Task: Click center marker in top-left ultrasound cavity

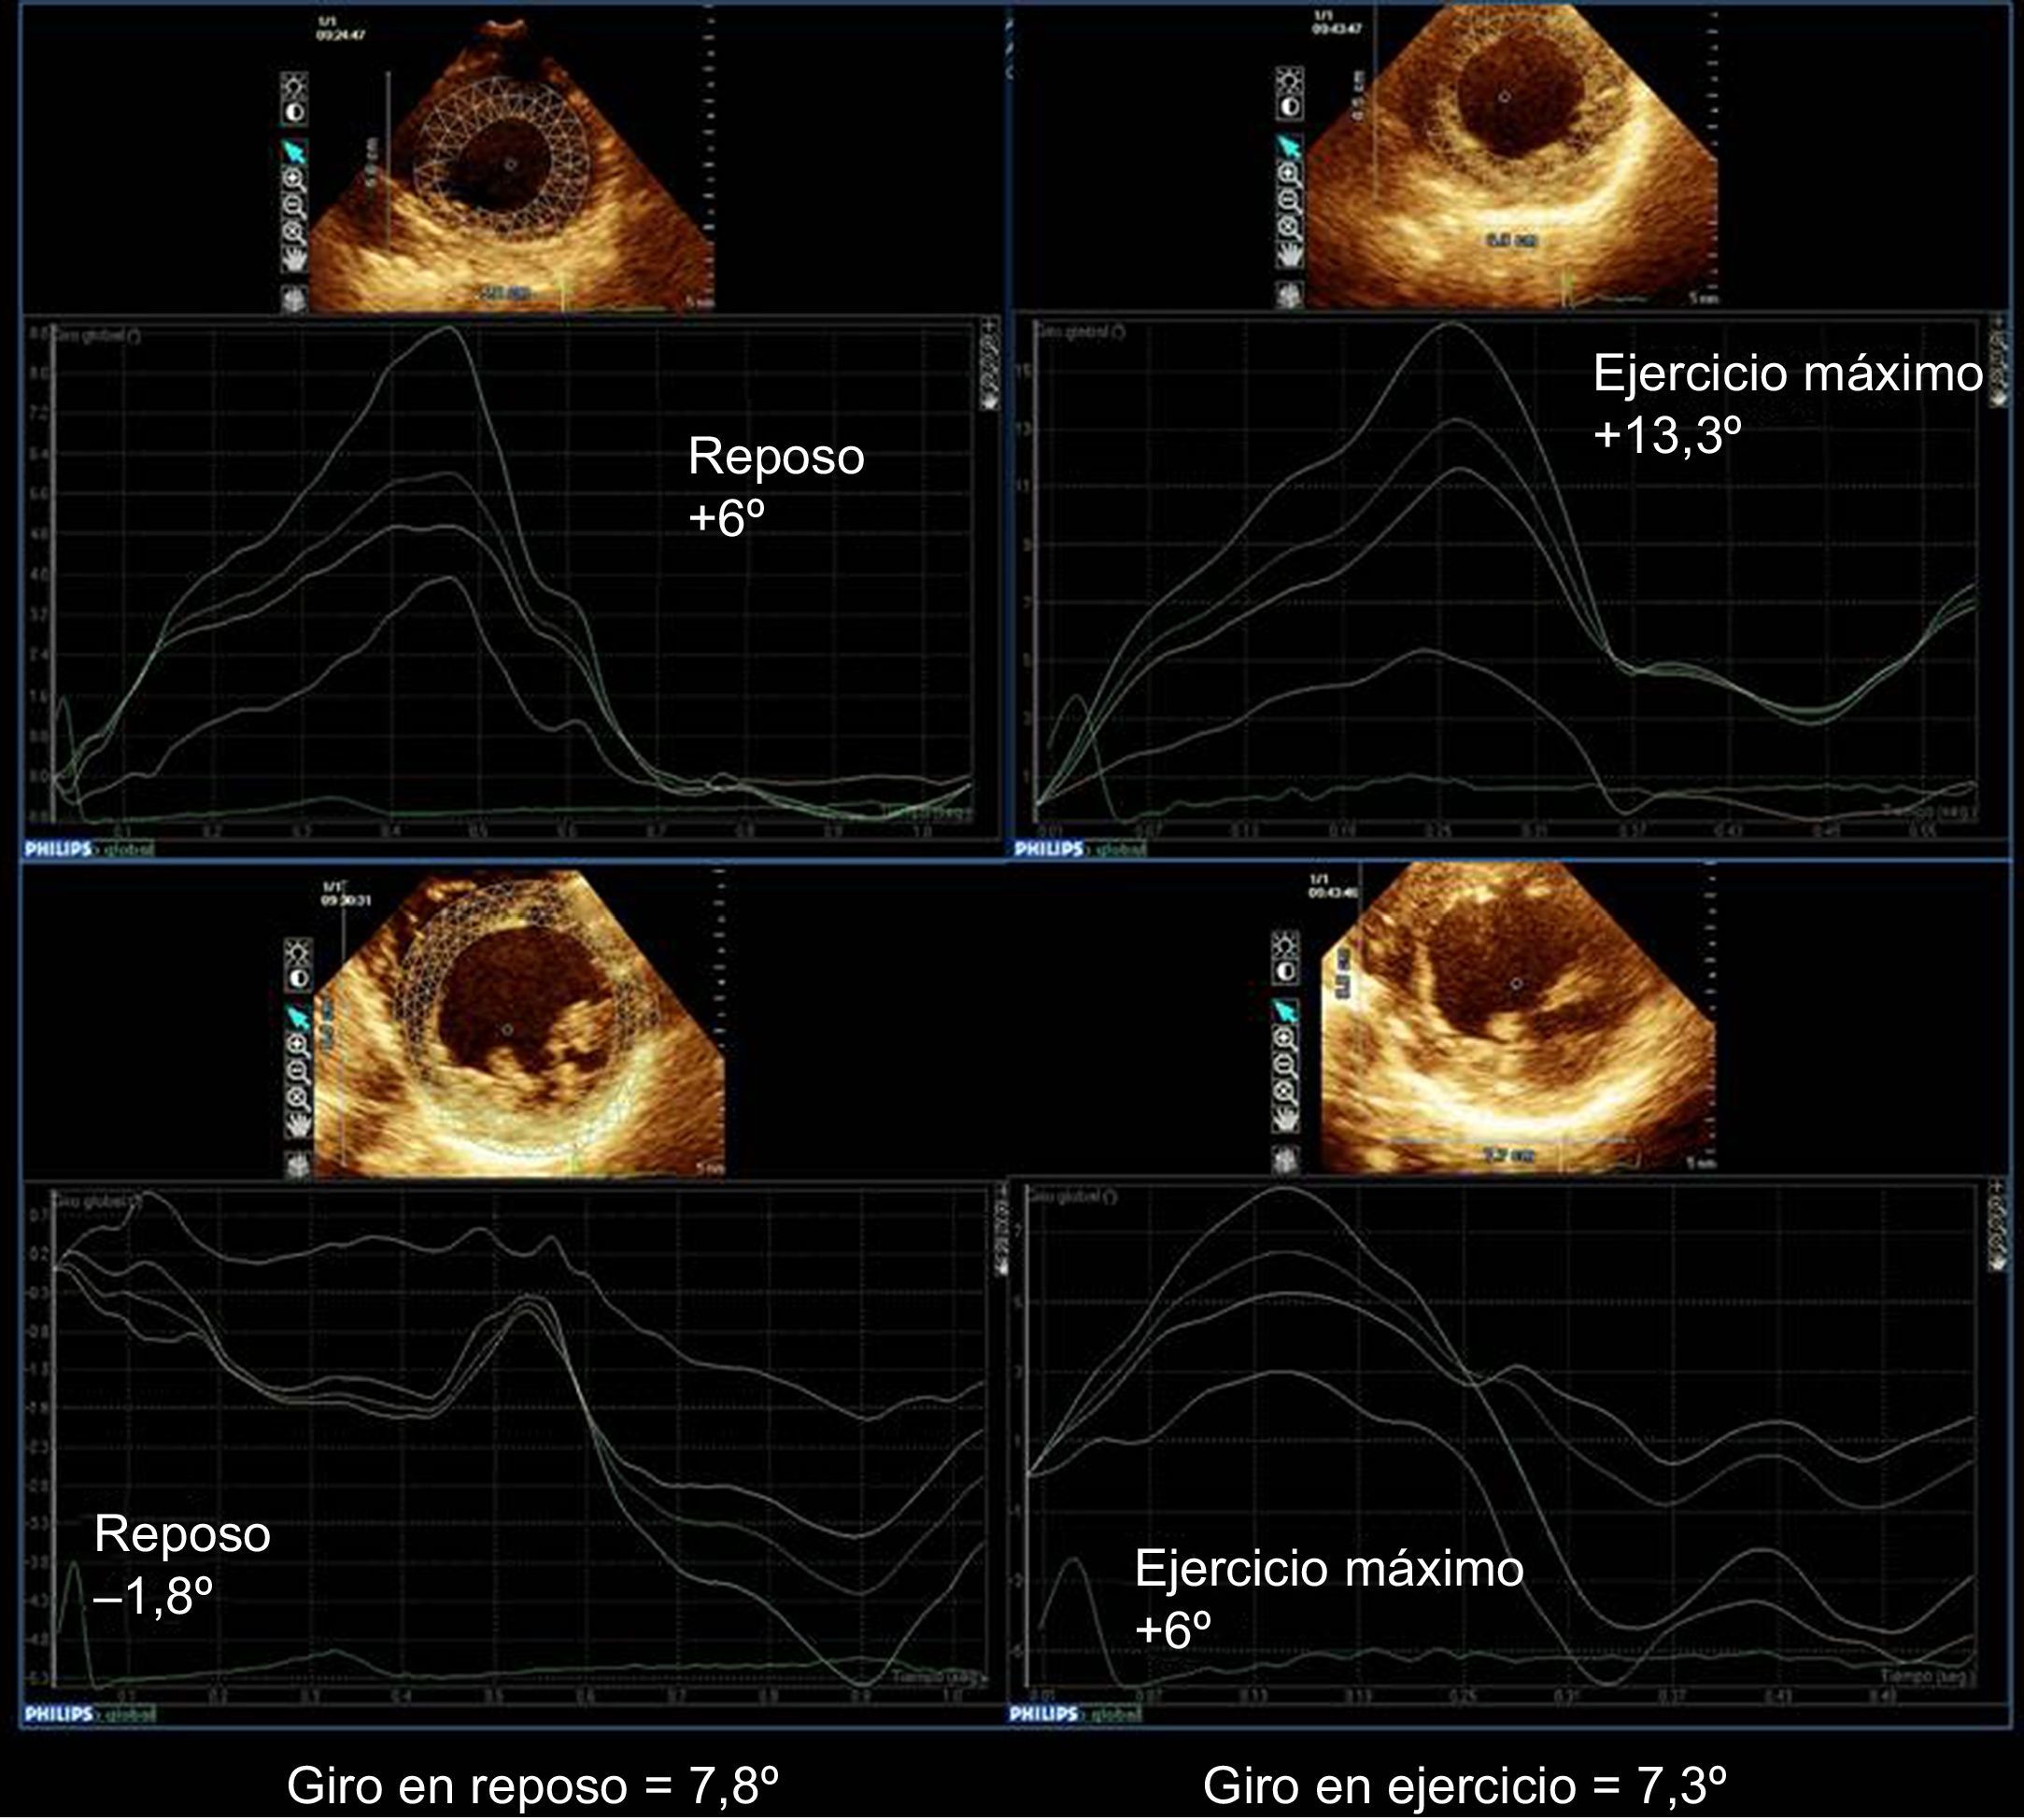Action: (511, 164)
